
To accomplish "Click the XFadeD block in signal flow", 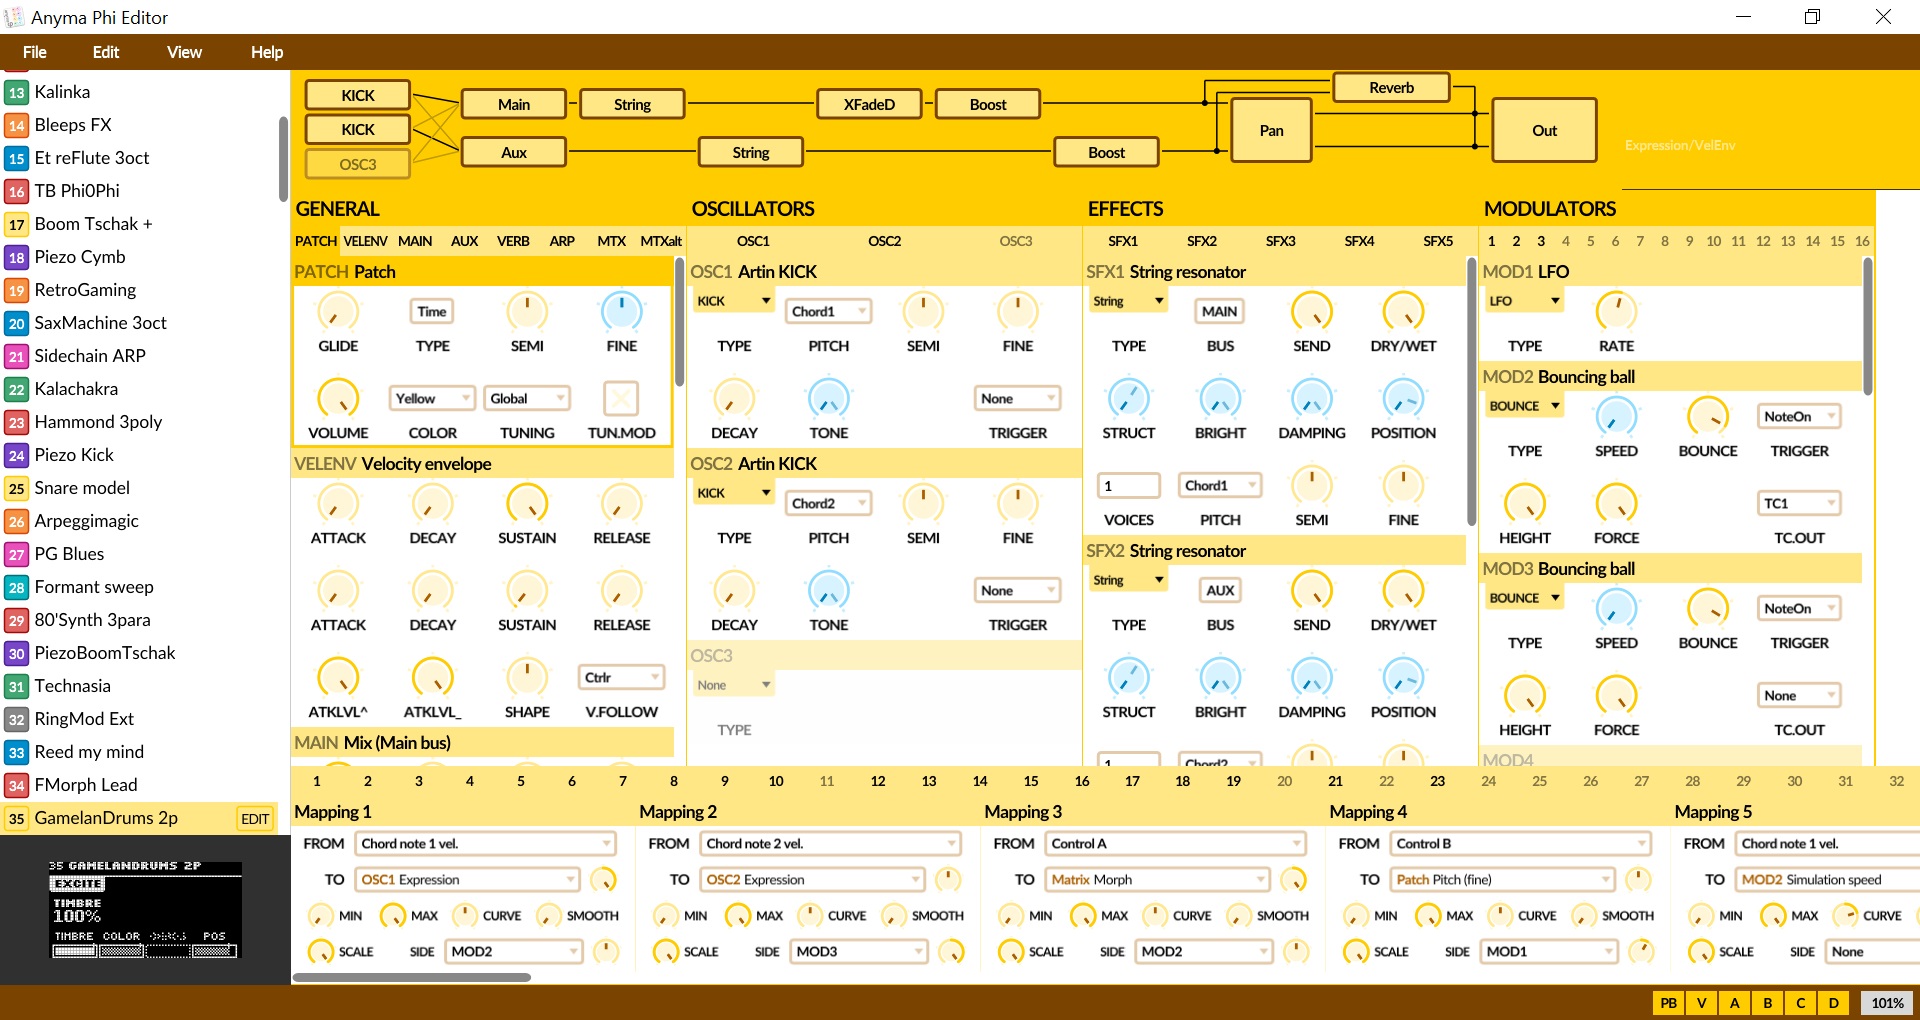I will tap(869, 104).
